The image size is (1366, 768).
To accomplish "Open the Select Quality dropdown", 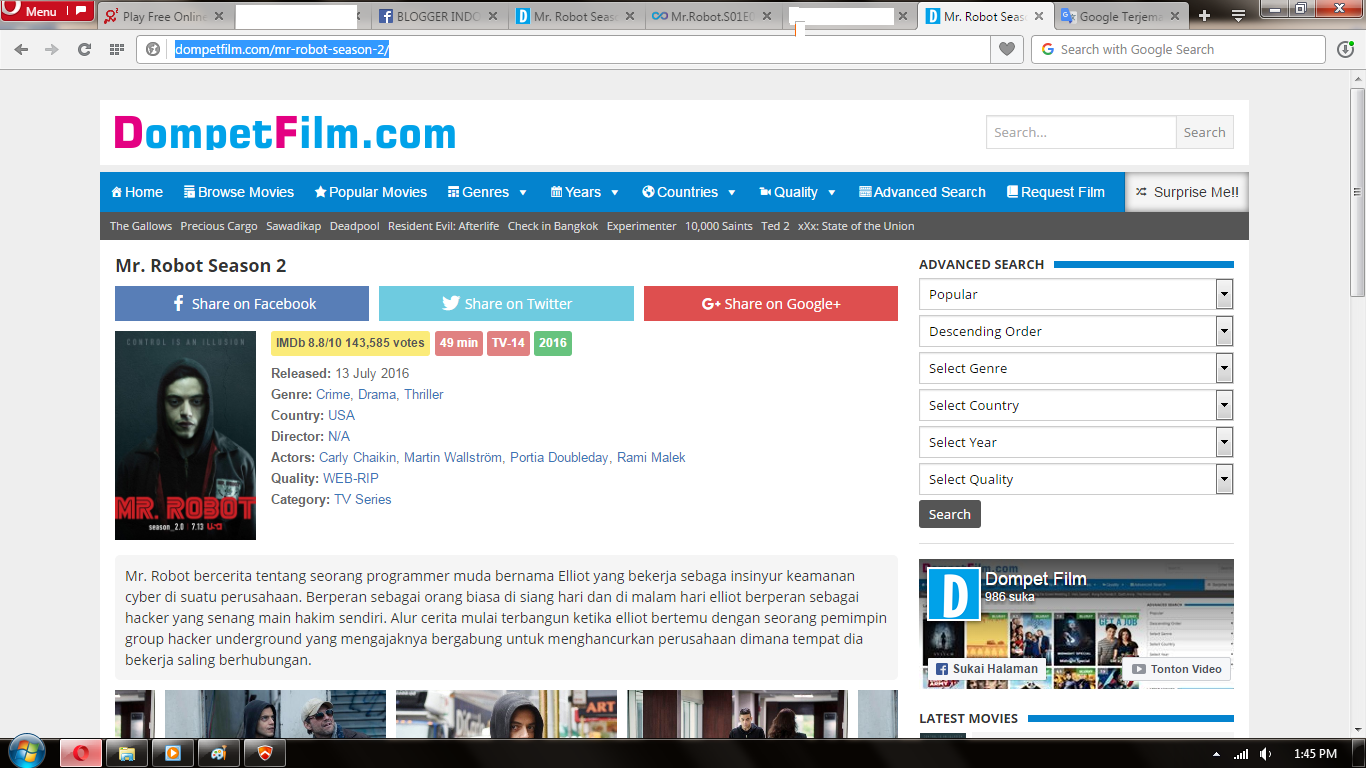I will pyautogui.click(x=1076, y=479).
